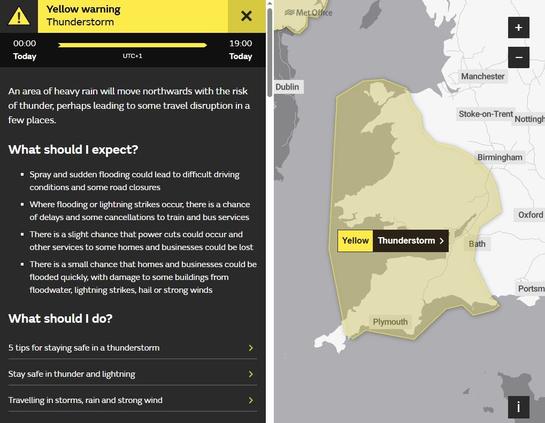Open the map info button
Viewport: 545px width, 423px height.
[519, 407]
